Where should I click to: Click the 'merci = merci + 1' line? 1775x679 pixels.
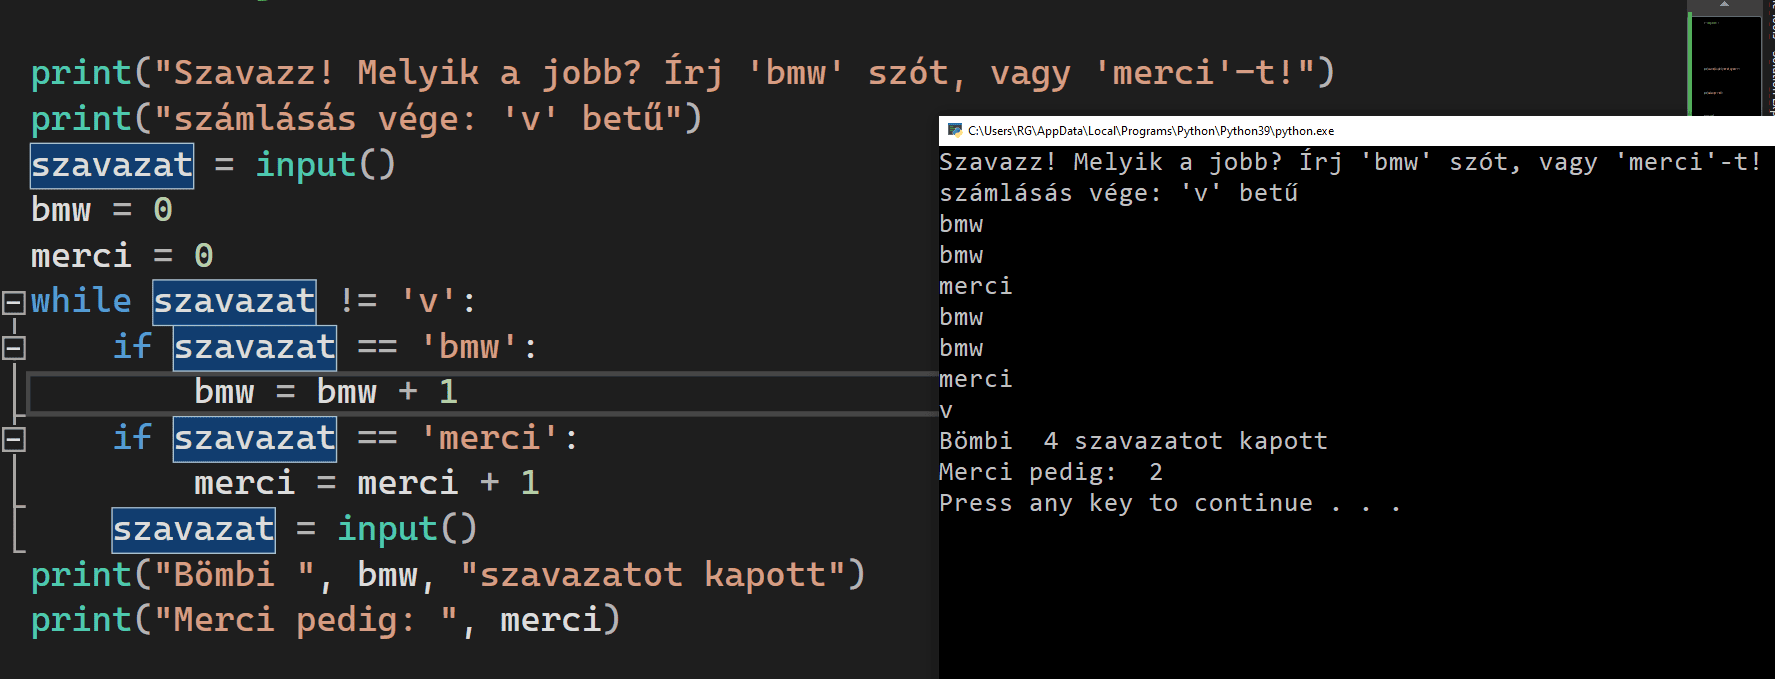pos(366,484)
